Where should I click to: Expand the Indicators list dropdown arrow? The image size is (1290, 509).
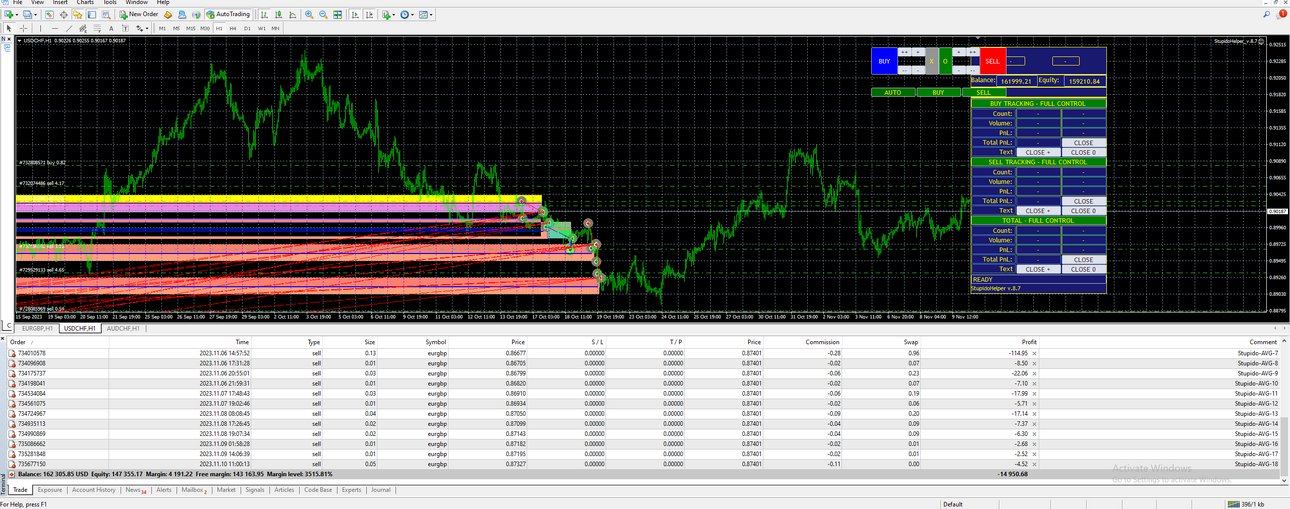tap(394, 14)
